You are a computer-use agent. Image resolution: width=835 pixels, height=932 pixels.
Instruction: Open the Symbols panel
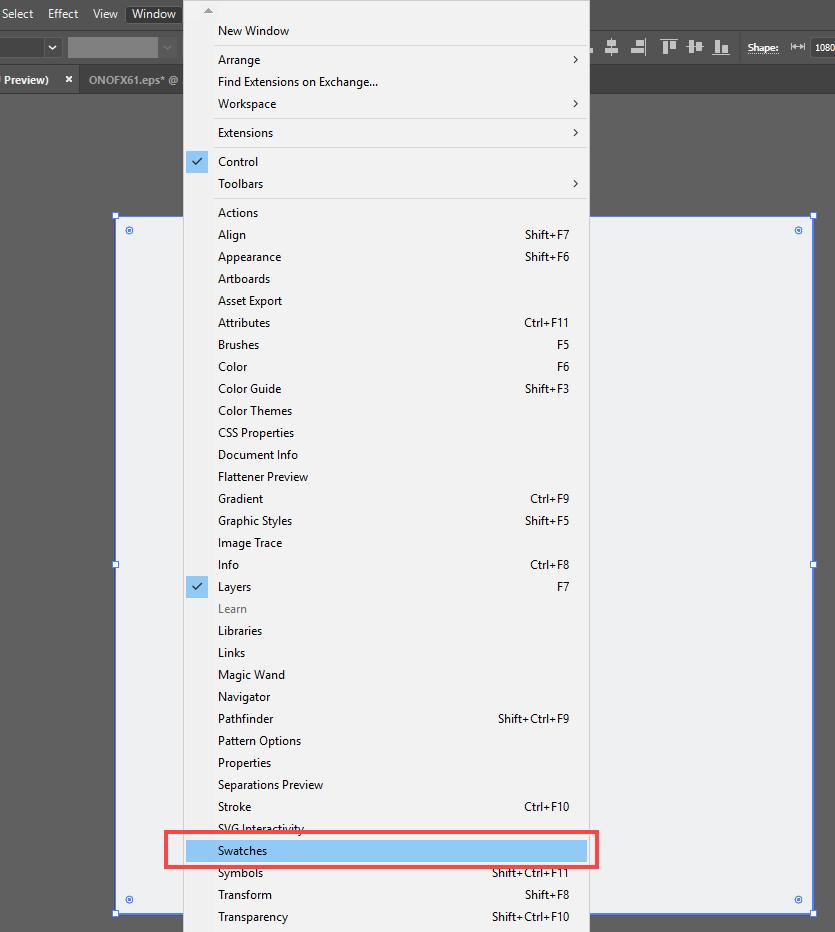pyautogui.click(x=386, y=873)
